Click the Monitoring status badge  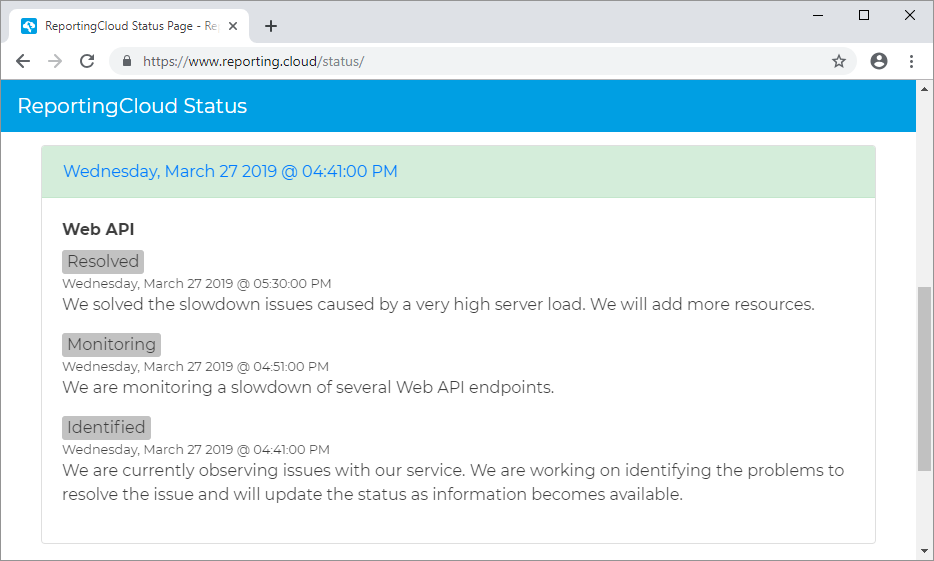click(x=111, y=344)
